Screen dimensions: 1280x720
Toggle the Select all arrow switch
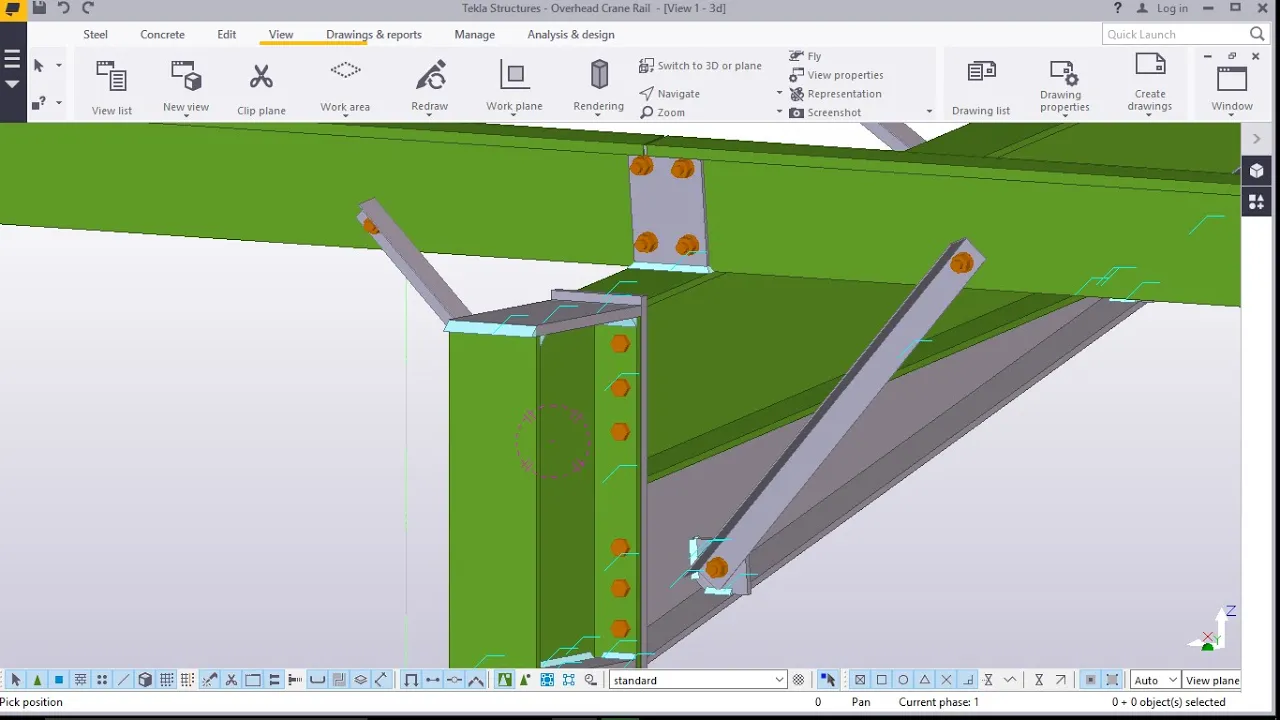[x=16, y=680]
